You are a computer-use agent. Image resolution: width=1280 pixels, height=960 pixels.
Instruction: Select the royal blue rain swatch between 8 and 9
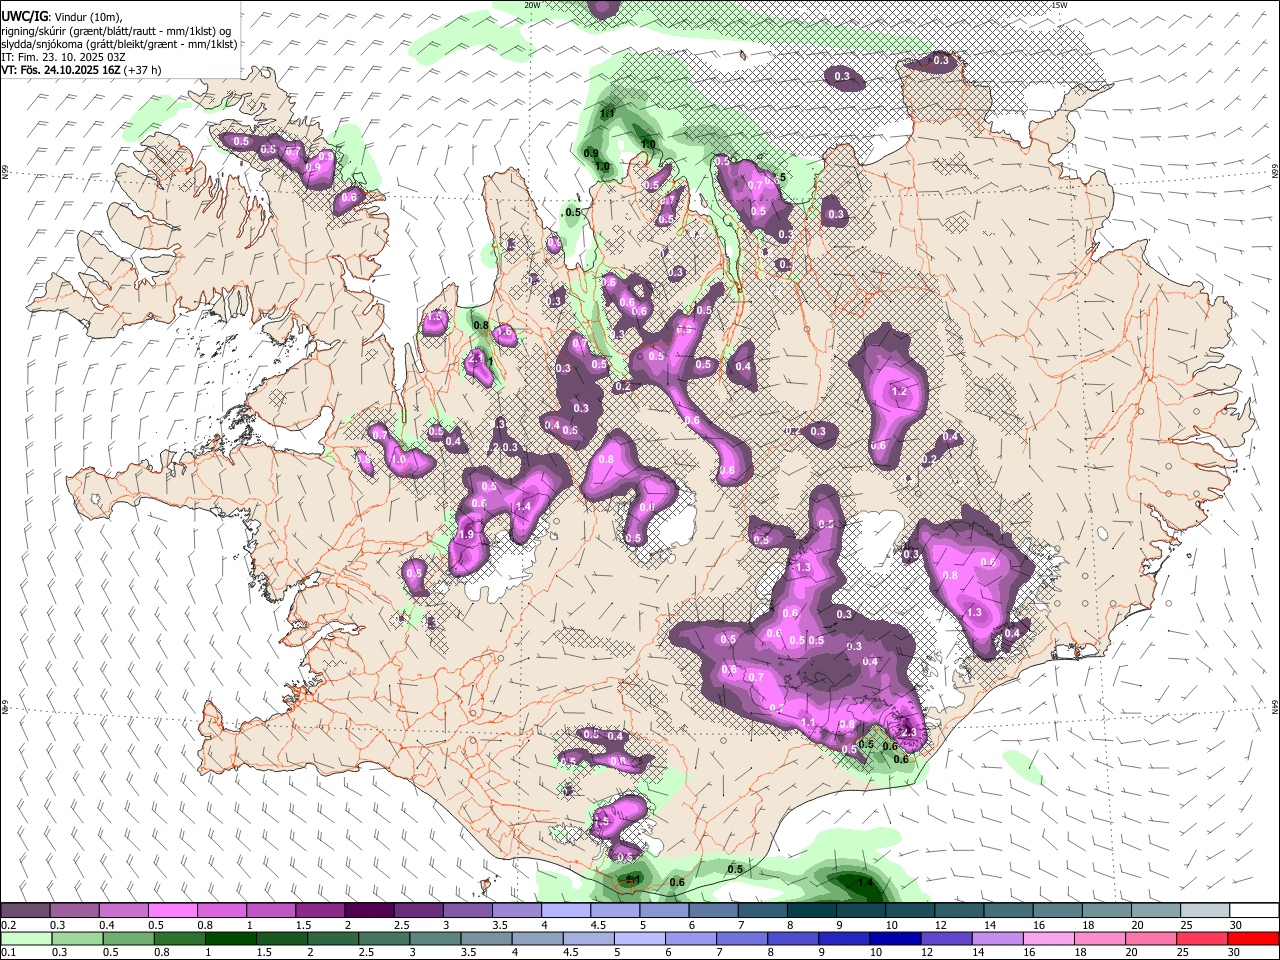click(x=793, y=939)
